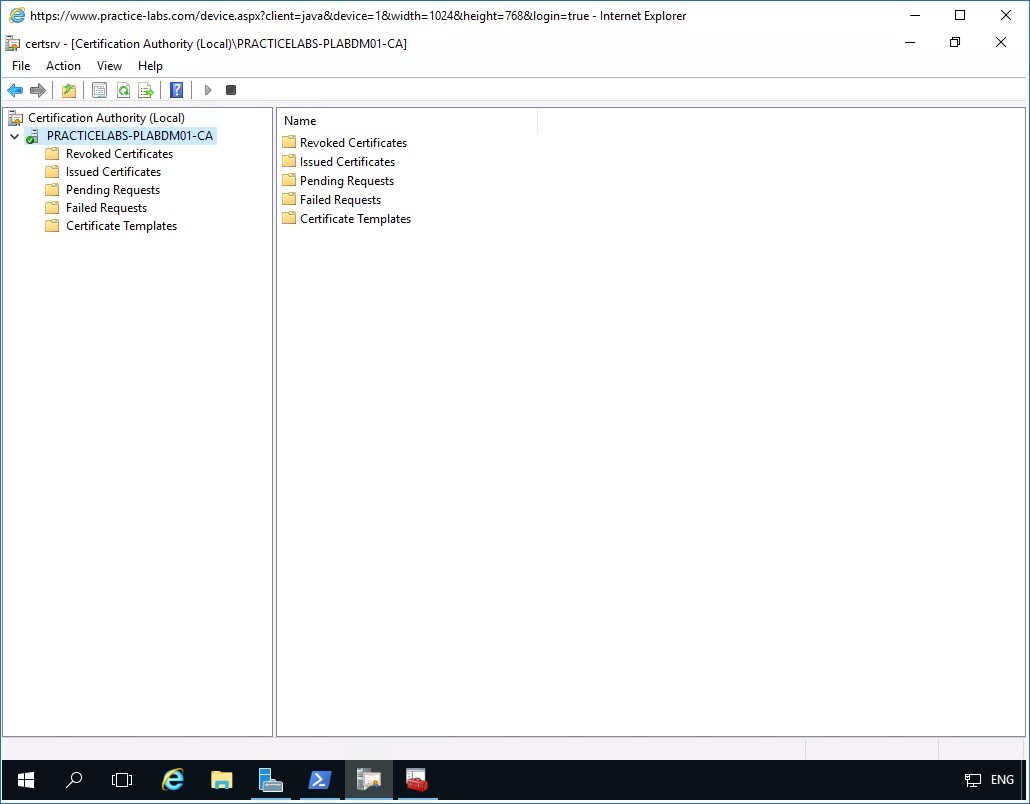Refresh the certificate authority view
1030x804 pixels.
tap(122, 90)
